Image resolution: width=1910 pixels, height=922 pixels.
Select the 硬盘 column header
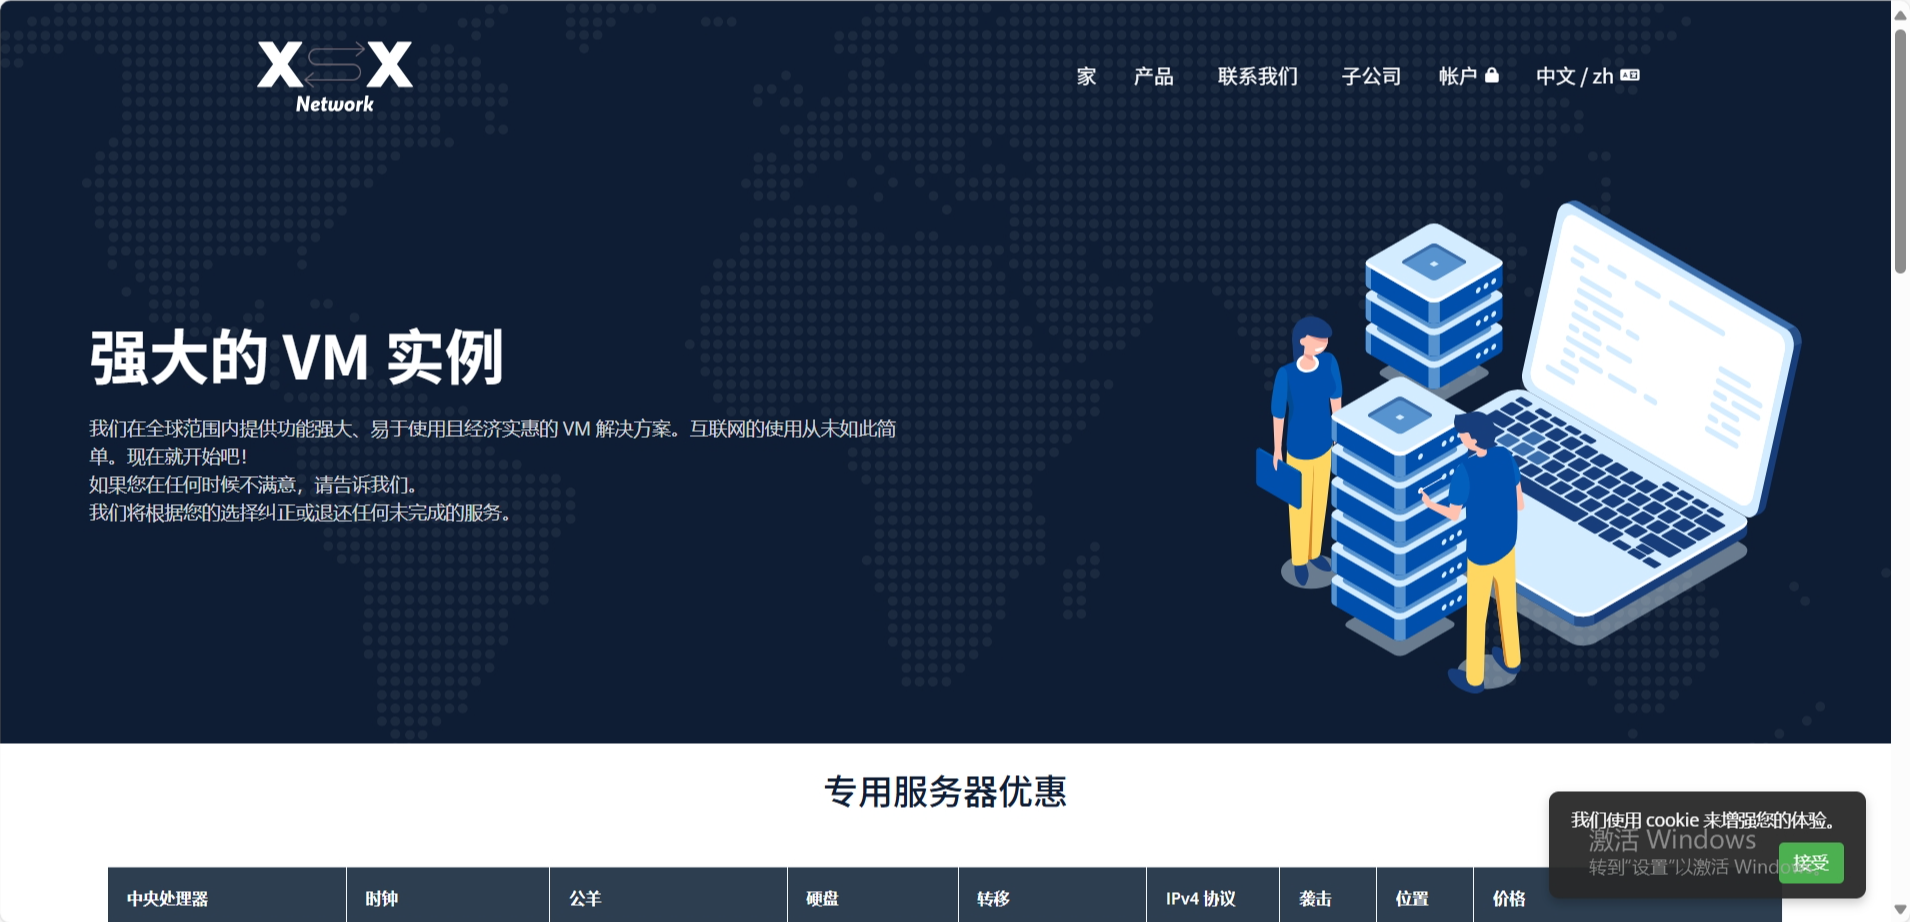(x=822, y=898)
